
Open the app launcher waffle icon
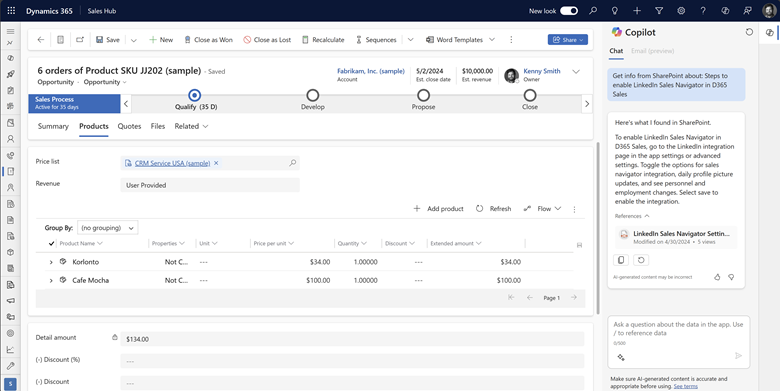(x=11, y=10)
